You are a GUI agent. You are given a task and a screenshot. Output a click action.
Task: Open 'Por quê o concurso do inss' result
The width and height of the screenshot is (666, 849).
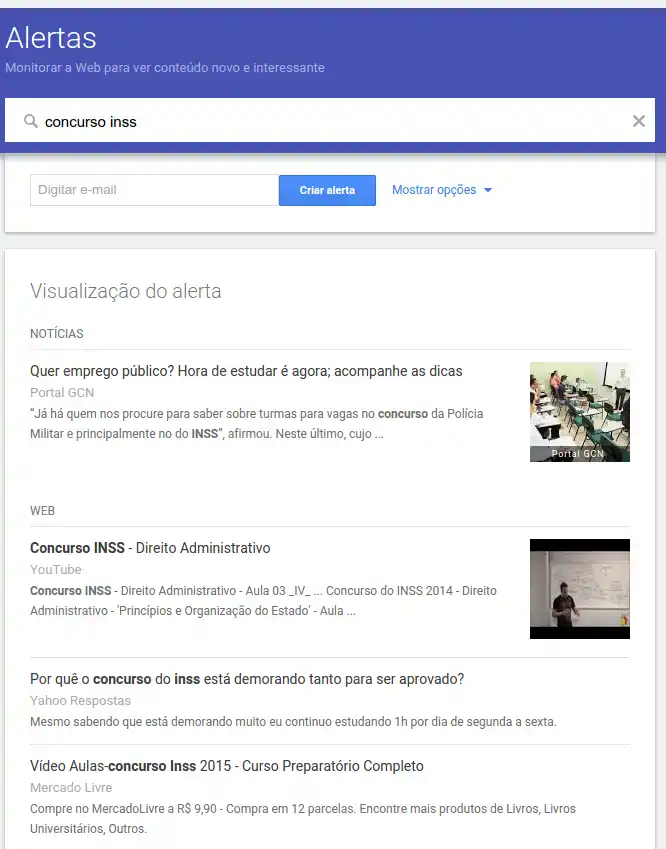tap(247, 679)
